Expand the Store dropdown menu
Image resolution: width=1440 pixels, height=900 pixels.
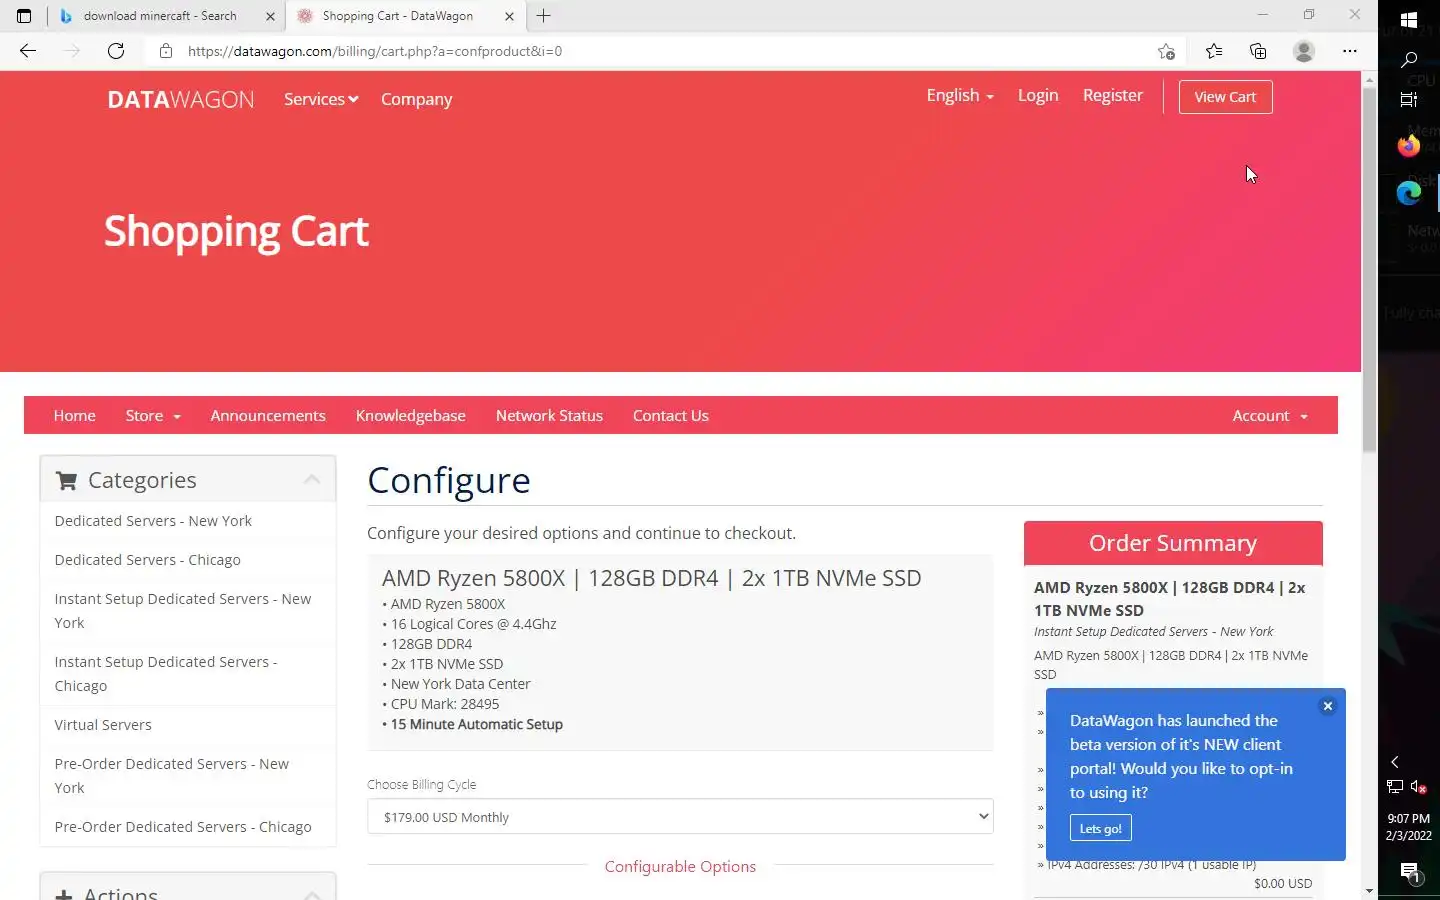pos(153,416)
